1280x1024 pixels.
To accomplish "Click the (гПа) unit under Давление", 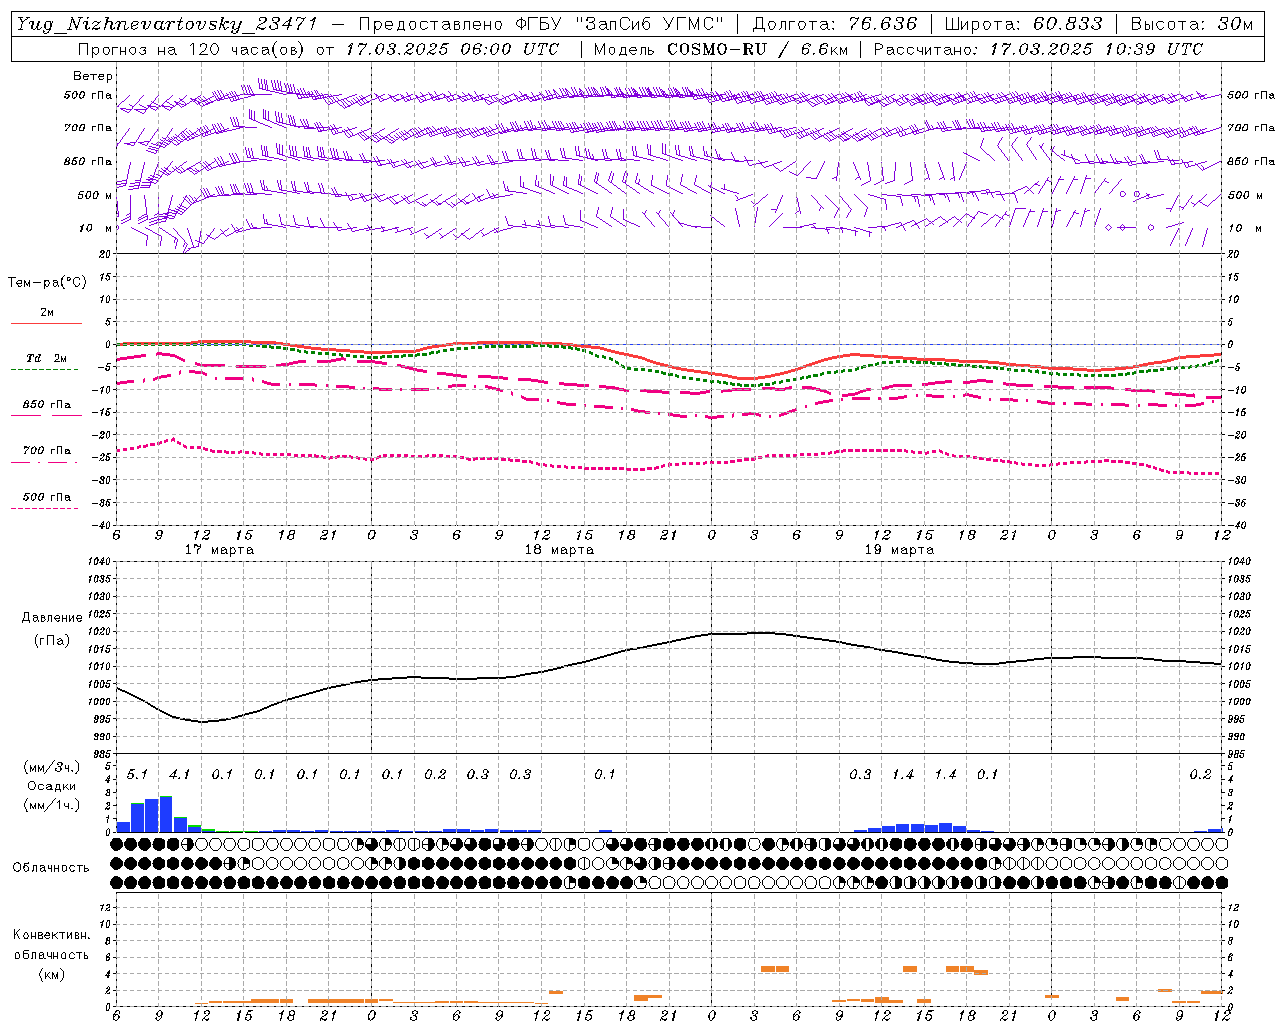I will point(52,641).
